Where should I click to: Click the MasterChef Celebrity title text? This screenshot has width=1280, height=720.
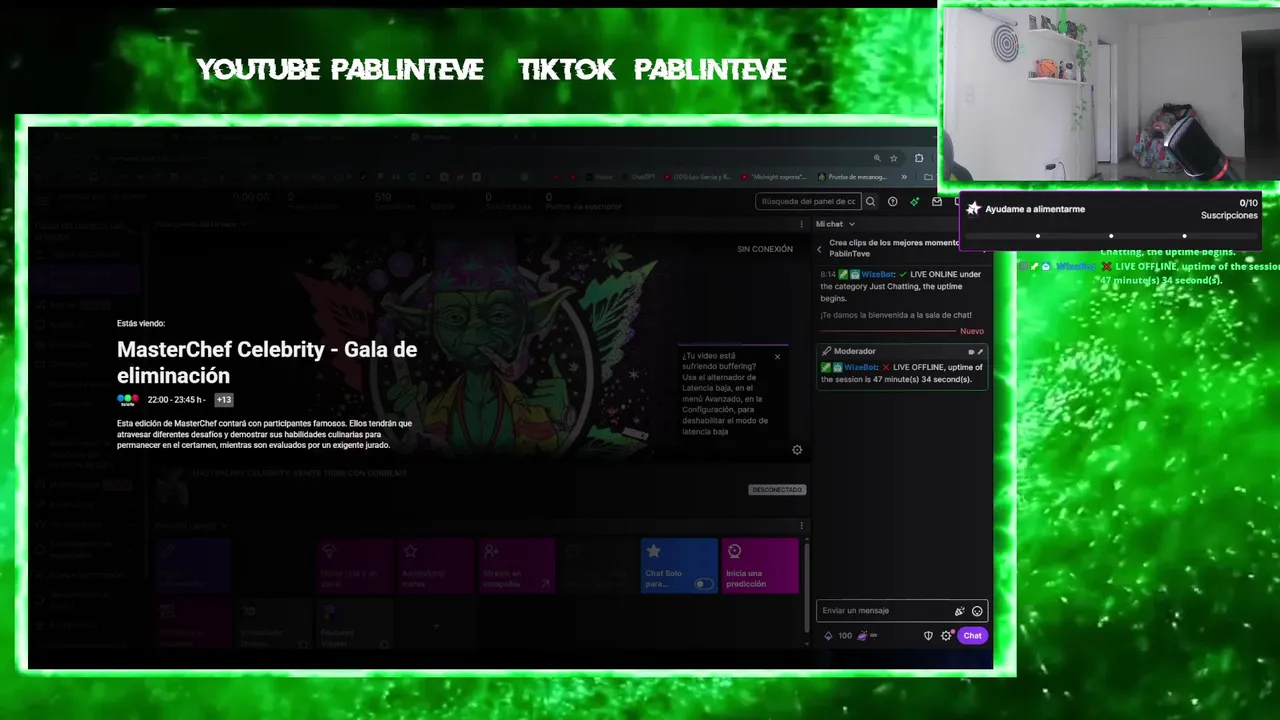point(267,362)
